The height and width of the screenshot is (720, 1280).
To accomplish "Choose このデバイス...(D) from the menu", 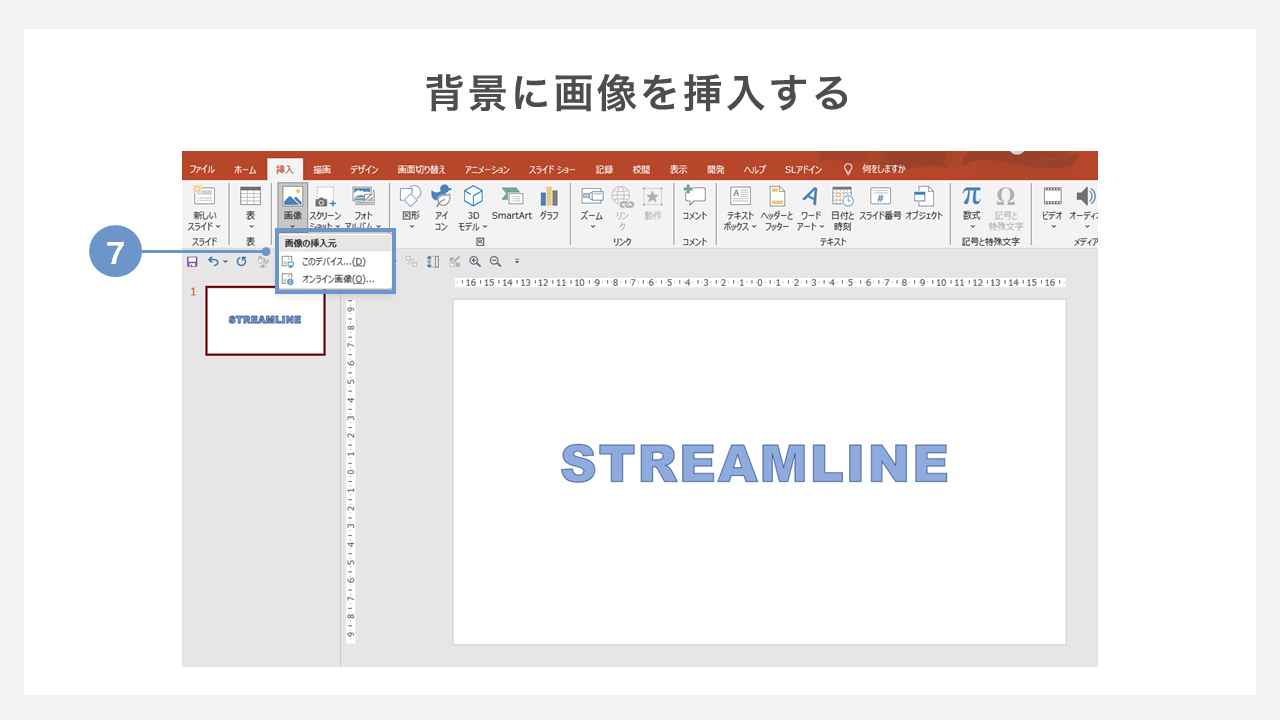I will coord(335,261).
